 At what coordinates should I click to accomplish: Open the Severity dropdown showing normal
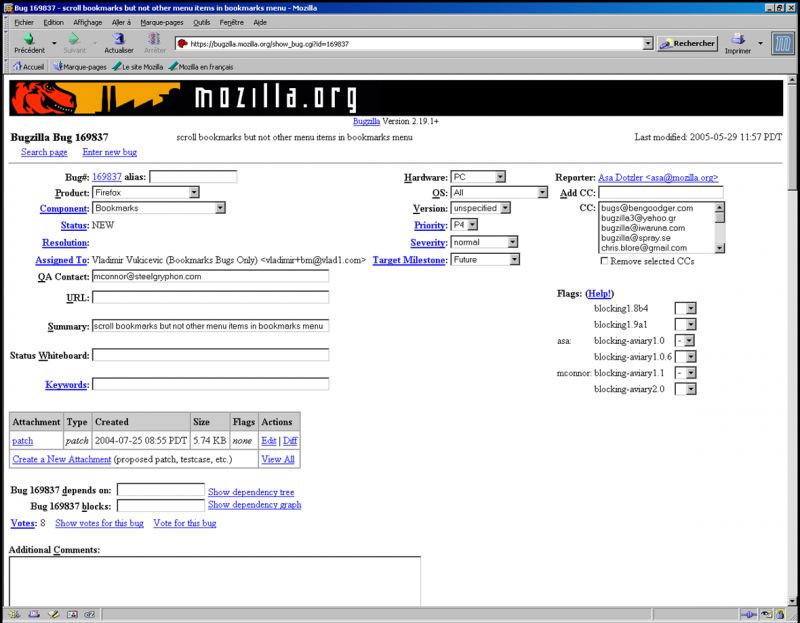click(x=484, y=242)
